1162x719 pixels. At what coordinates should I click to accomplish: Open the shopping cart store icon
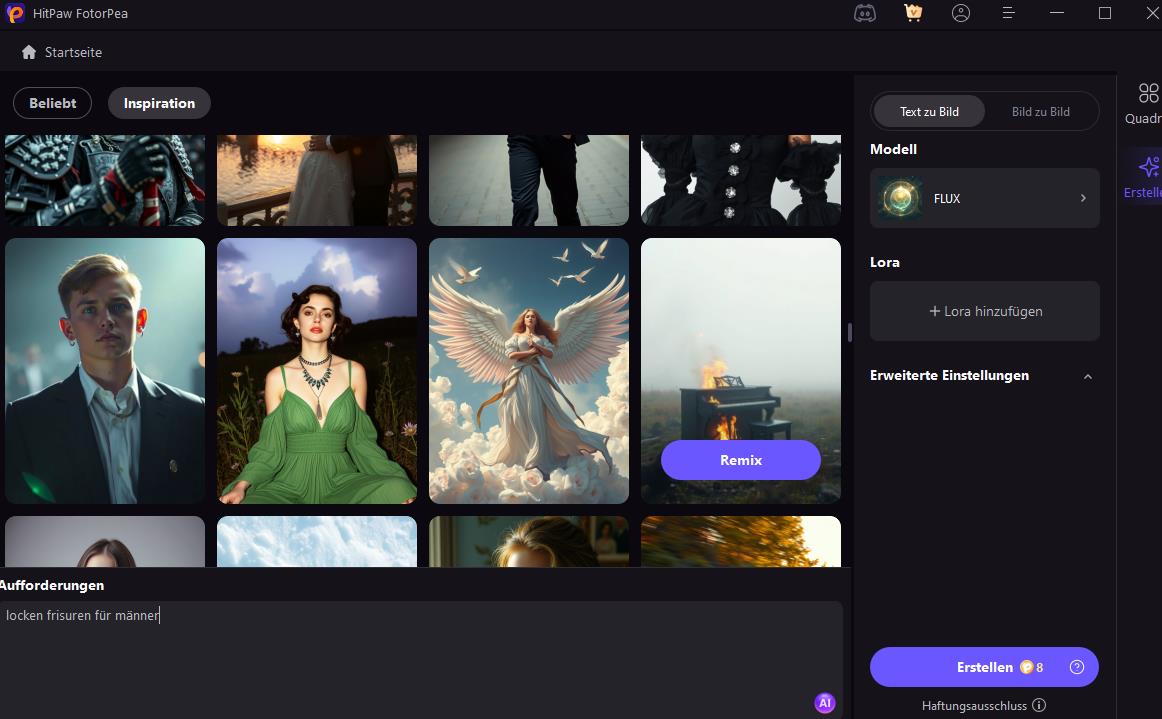point(913,13)
